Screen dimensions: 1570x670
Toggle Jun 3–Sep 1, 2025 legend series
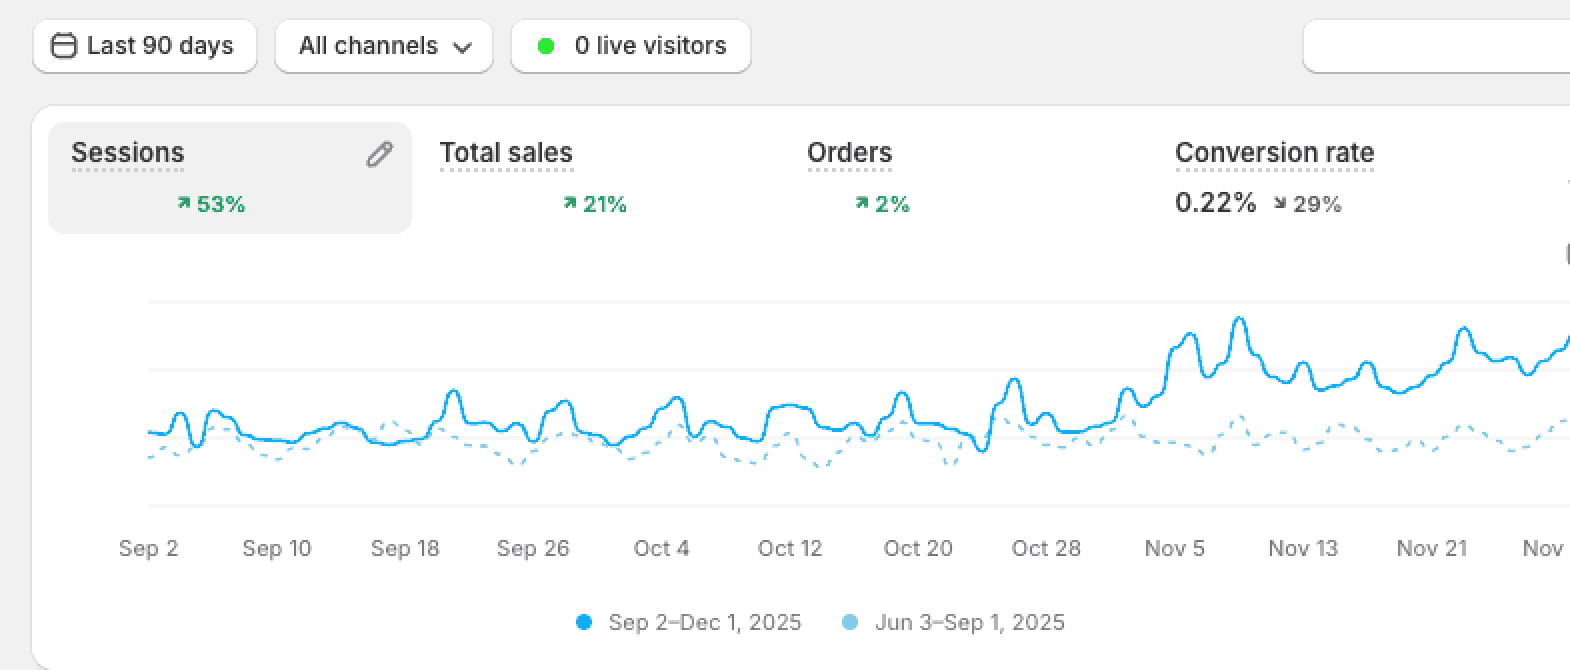[969, 622]
